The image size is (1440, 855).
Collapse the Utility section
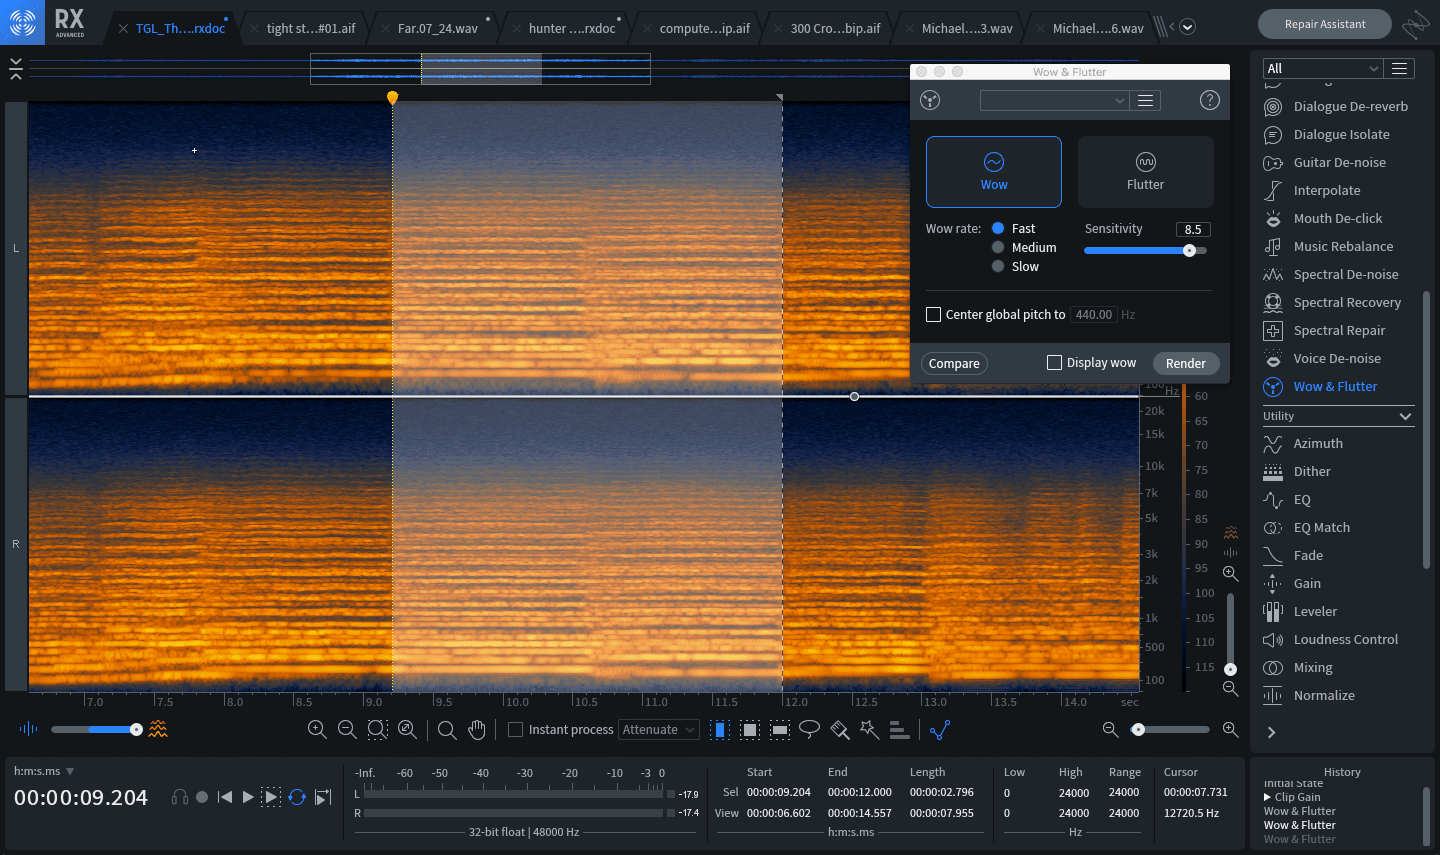pos(1405,416)
